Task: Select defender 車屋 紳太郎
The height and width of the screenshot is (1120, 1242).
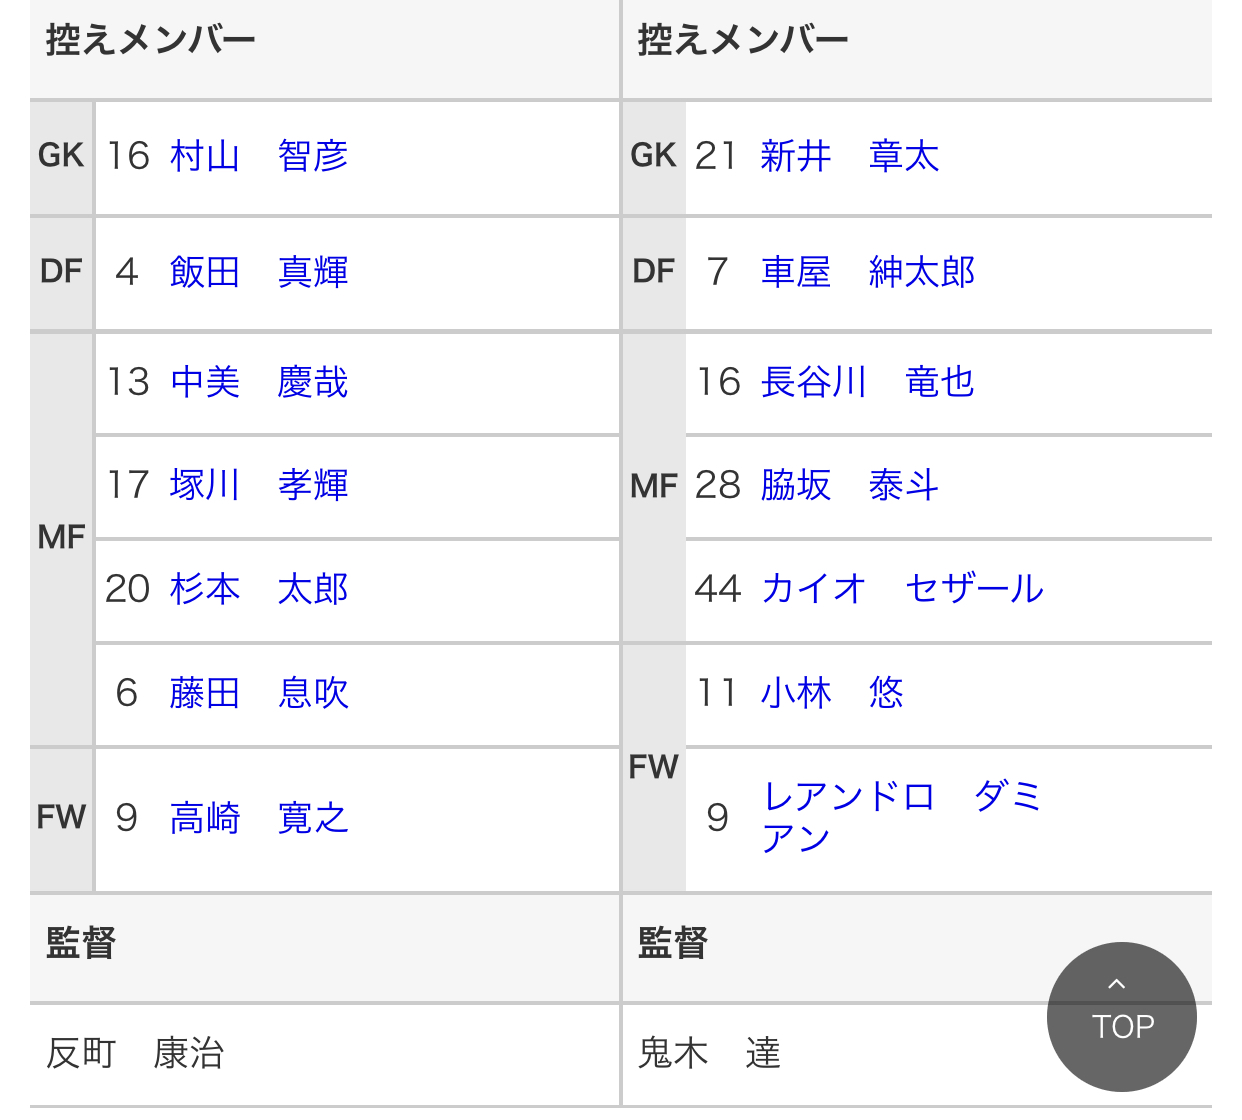Action: coord(868,272)
